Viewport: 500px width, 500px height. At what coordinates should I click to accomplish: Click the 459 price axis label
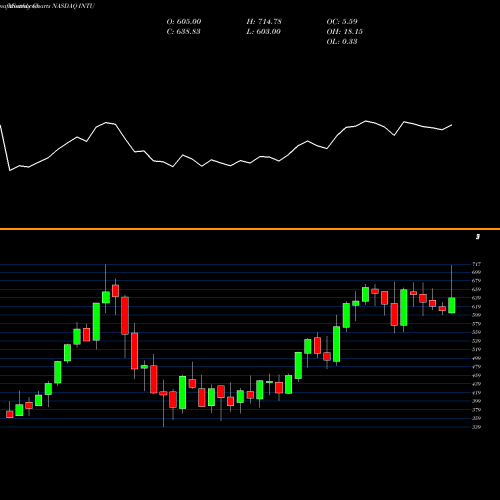click(x=476, y=375)
